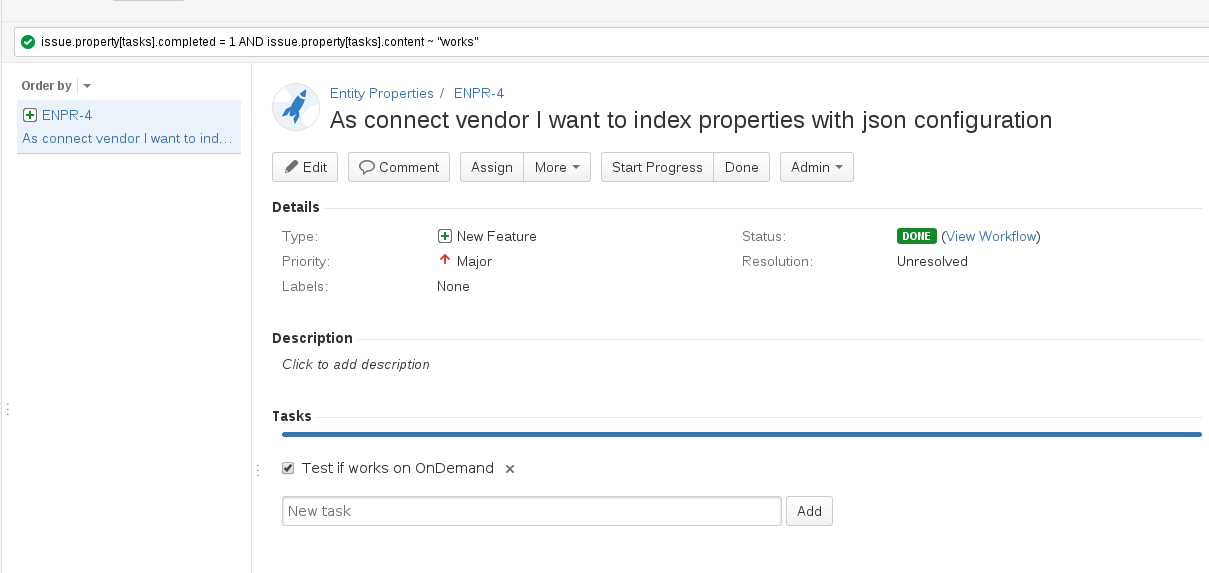1209x573 pixels.
Task: Click the Entity Properties rocket project avatar
Action: click(296, 107)
